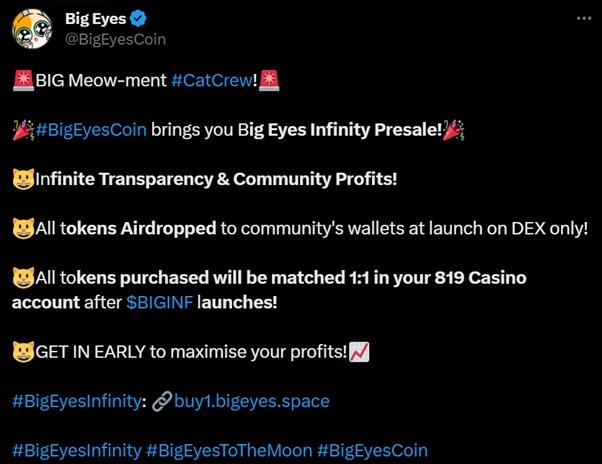Click the rising chart emoji after profits
The image size is (602, 464).
click(358, 351)
